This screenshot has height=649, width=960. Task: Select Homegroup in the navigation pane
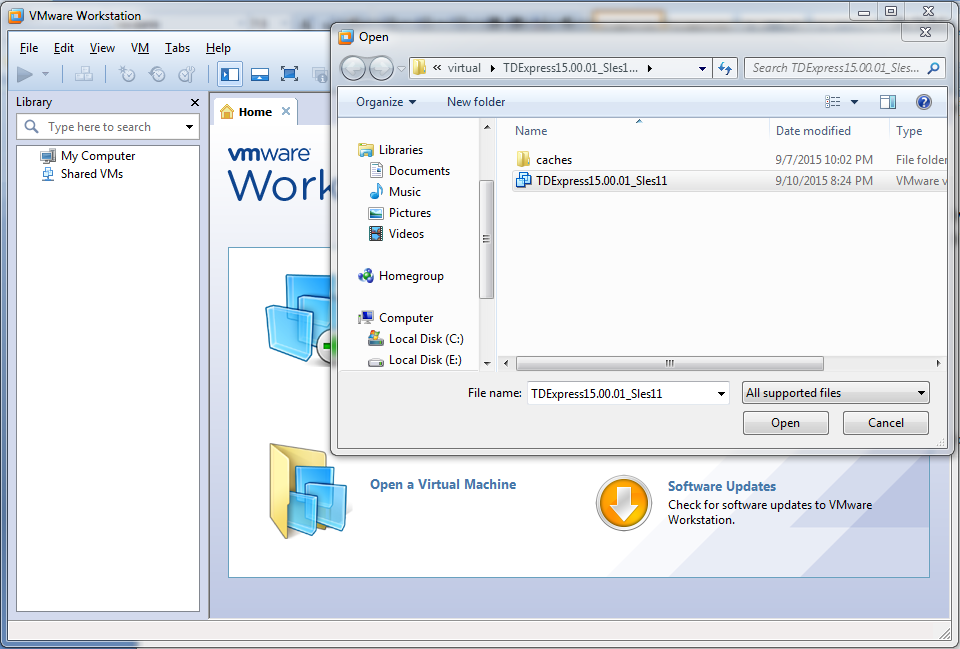[411, 276]
